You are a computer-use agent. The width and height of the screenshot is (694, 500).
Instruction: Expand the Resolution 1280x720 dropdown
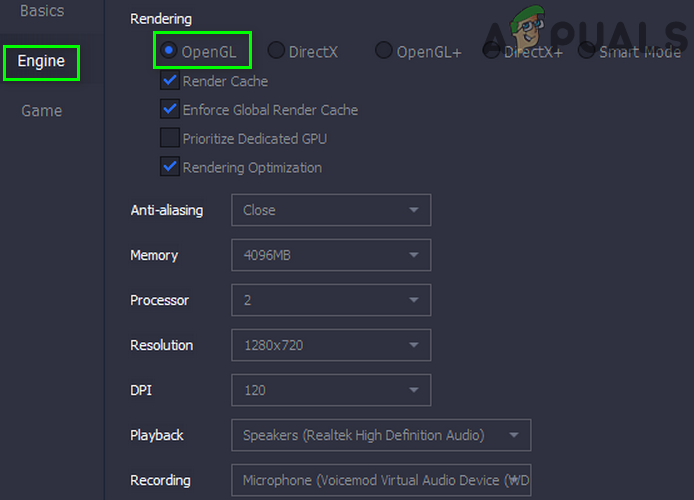(331, 345)
